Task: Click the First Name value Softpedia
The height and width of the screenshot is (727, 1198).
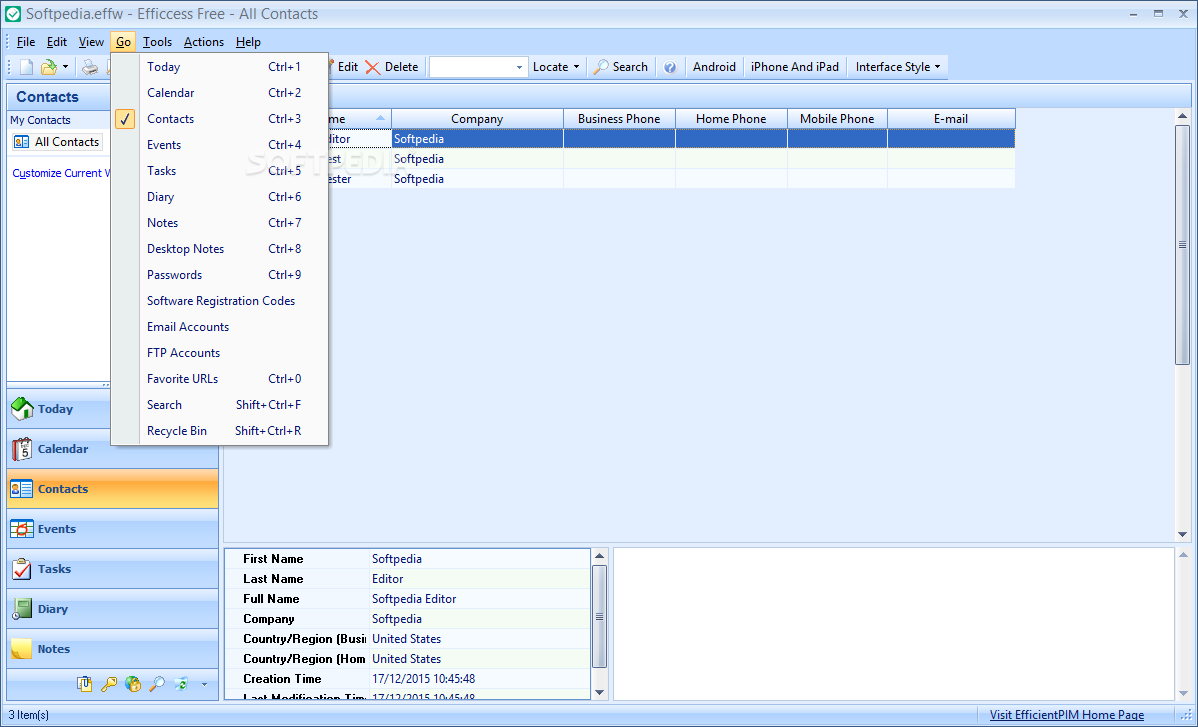Action: coord(397,559)
